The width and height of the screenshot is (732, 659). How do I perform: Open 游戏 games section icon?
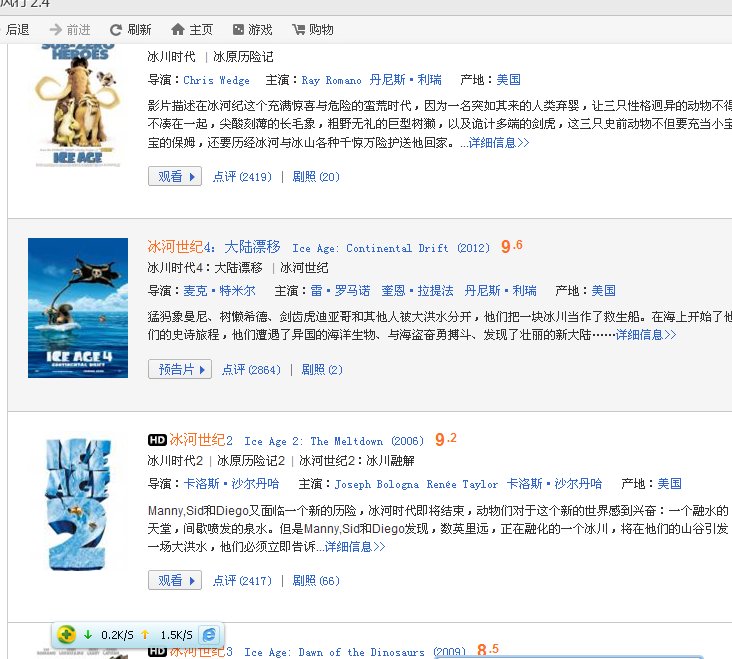[x=238, y=29]
